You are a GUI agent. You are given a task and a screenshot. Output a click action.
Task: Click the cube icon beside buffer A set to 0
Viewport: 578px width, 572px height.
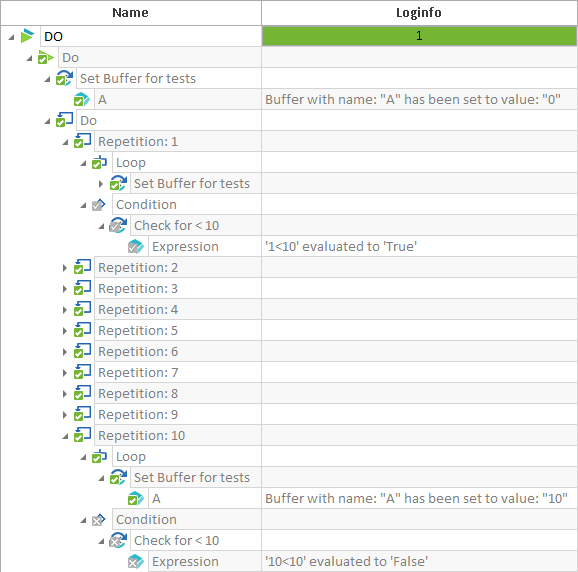tap(82, 100)
